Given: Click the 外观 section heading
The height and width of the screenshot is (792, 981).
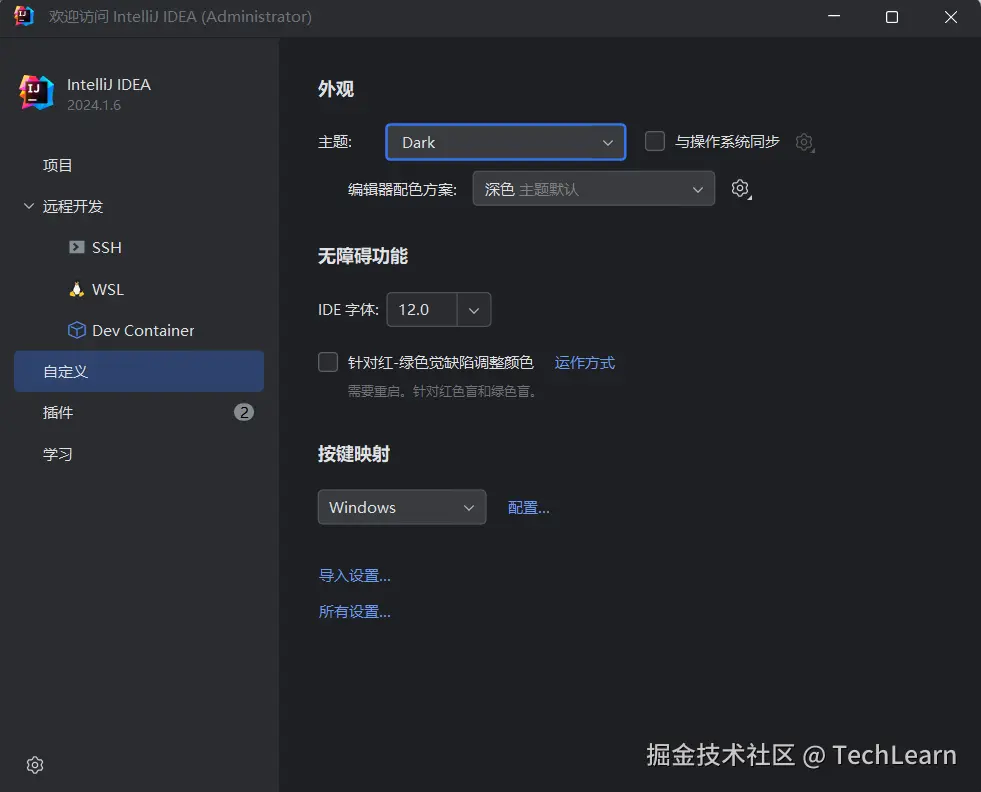Looking at the screenshot, I should [336, 89].
